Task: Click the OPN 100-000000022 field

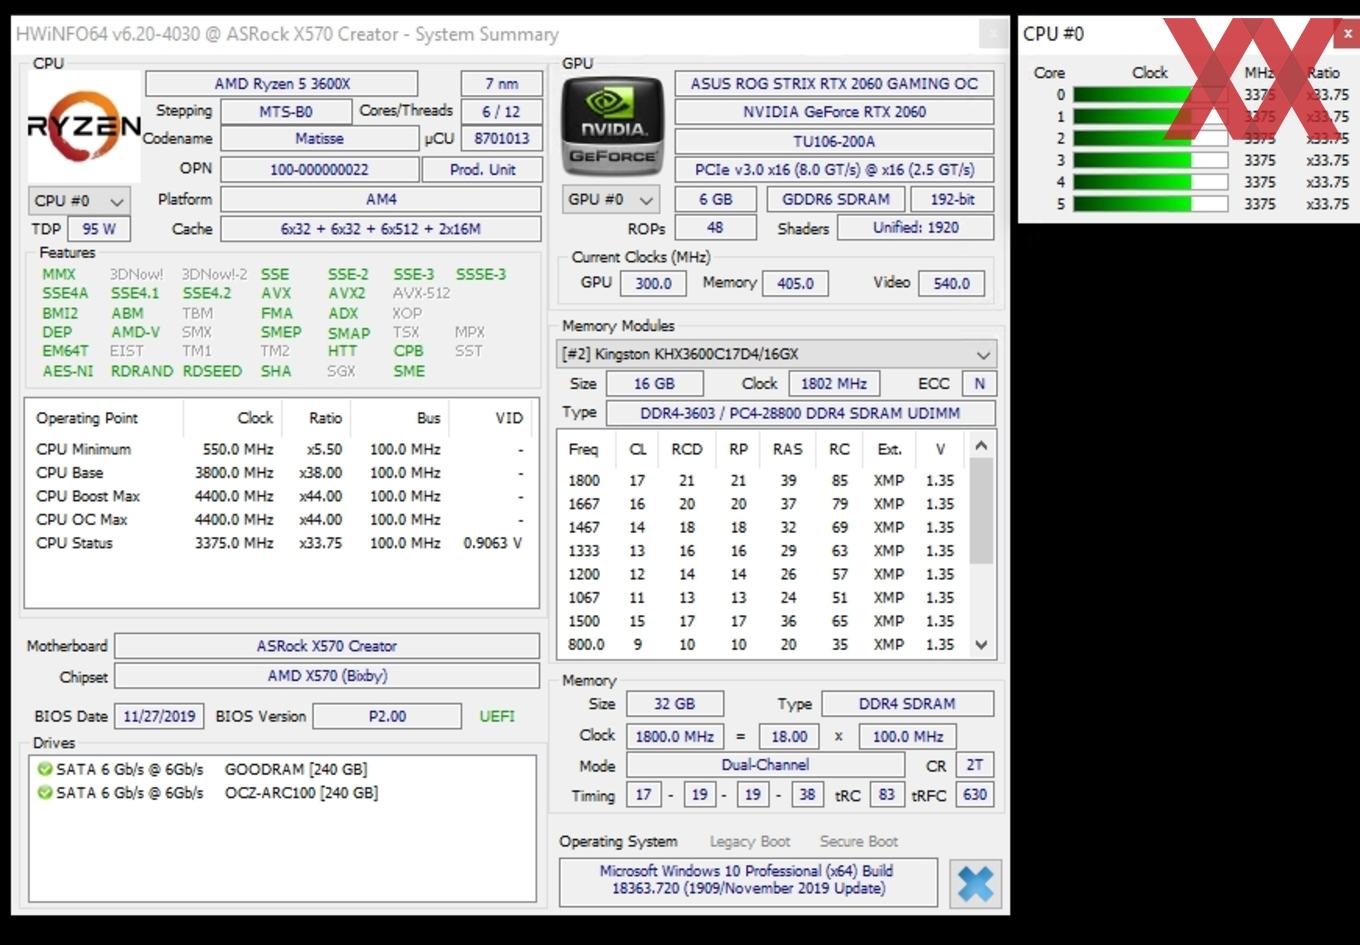Action: 319,170
